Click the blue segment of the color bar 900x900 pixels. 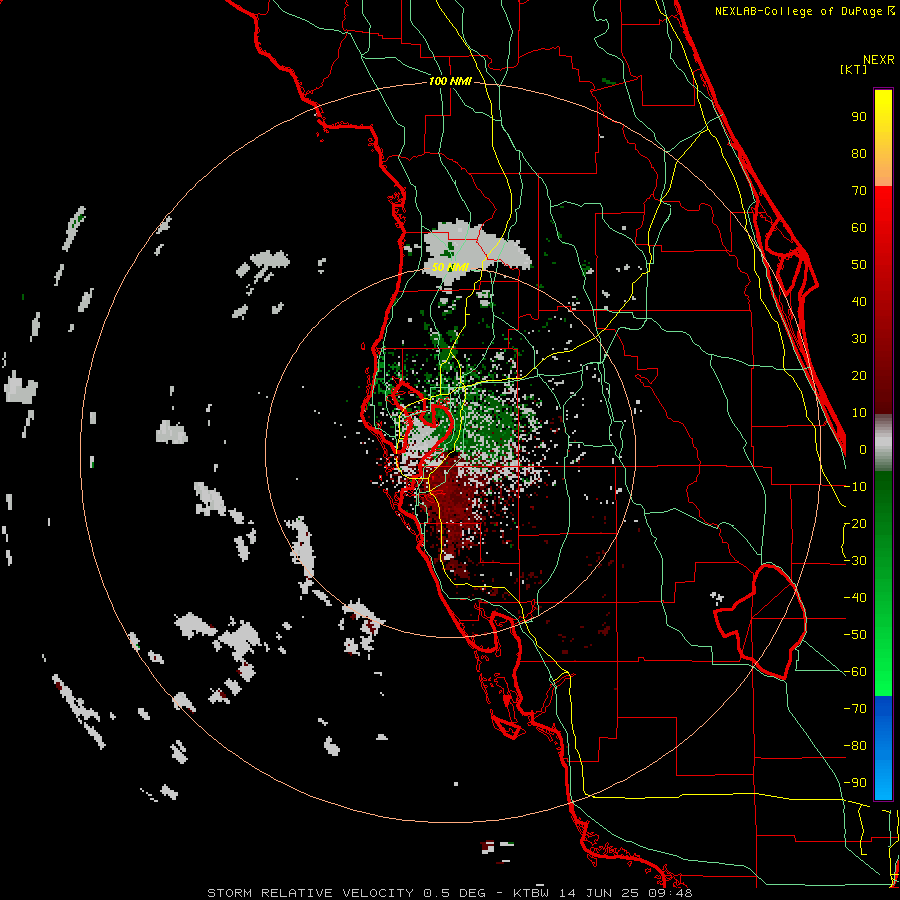click(883, 747)
